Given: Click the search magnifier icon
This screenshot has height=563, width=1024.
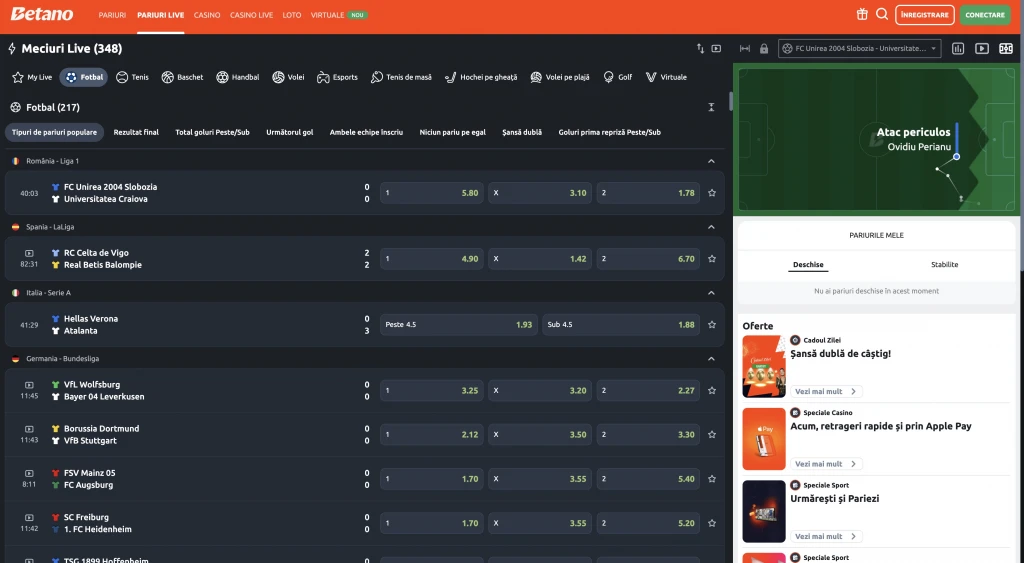Looking at the screenshot, I should (x=882, y=14).
